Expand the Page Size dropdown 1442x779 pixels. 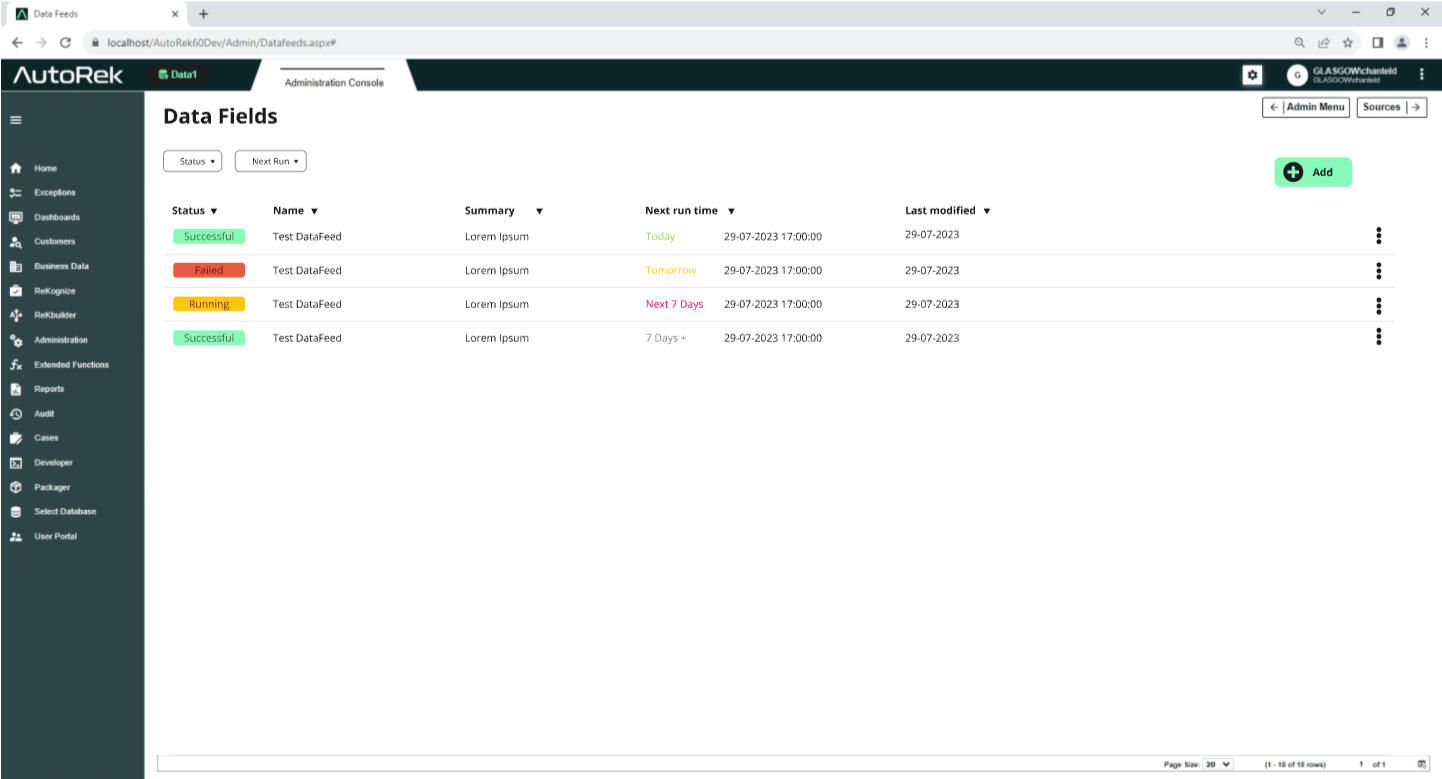click(x=1217, y=764)
